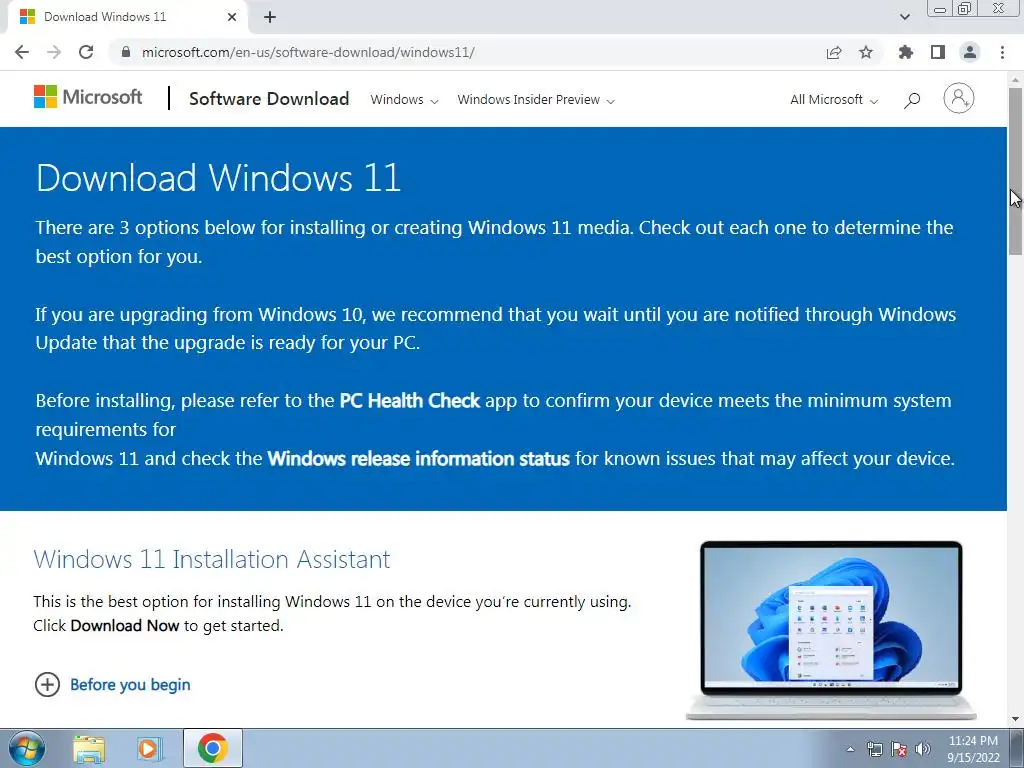Image resolution: width=1024 pixels, height=768 pixels.
Task: Click the search magnifier on Microsoft site
Action: [912, 100]
